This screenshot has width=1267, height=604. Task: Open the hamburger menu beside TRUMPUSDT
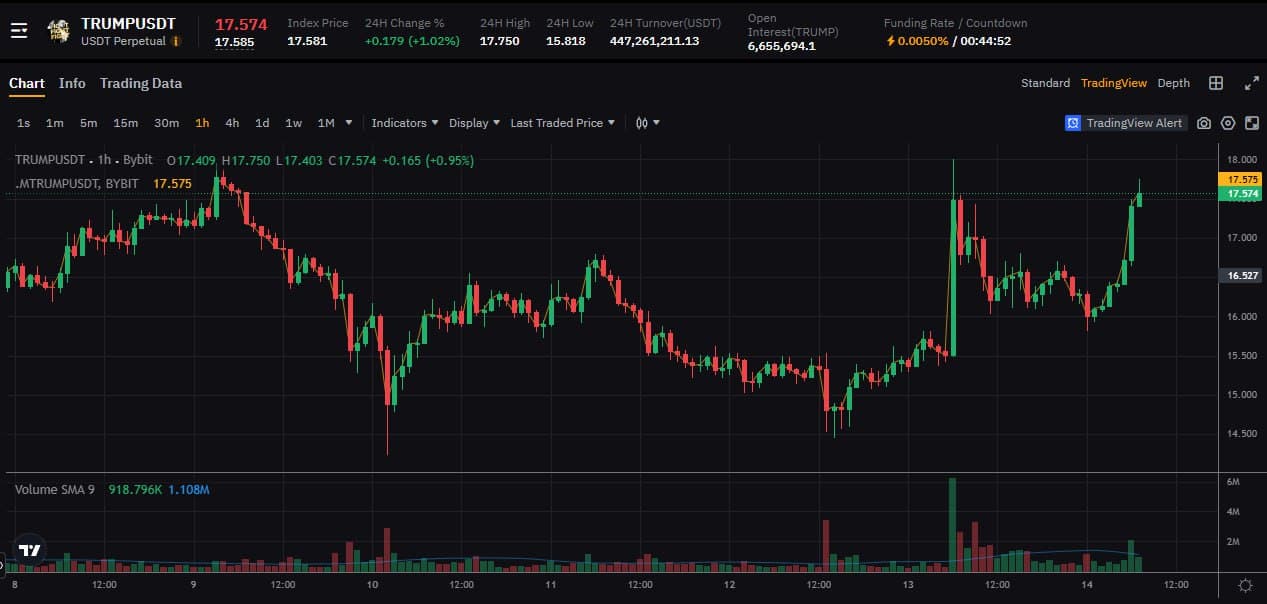tap(19, 30)
